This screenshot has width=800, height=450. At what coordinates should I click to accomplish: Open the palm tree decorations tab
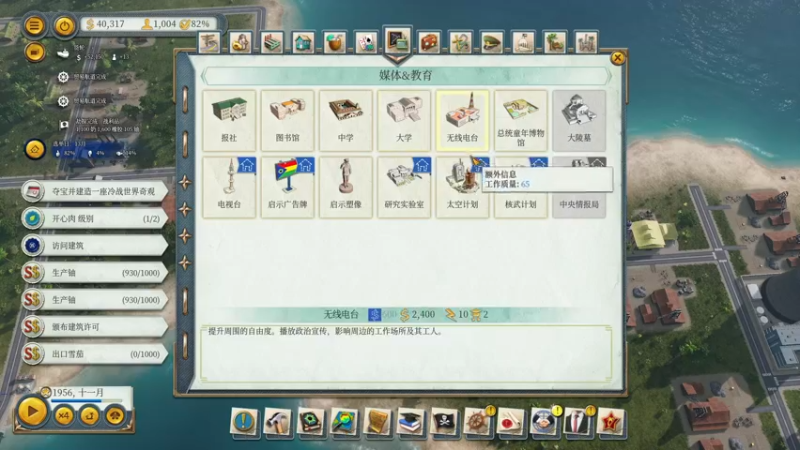click(x=555, y=42)
